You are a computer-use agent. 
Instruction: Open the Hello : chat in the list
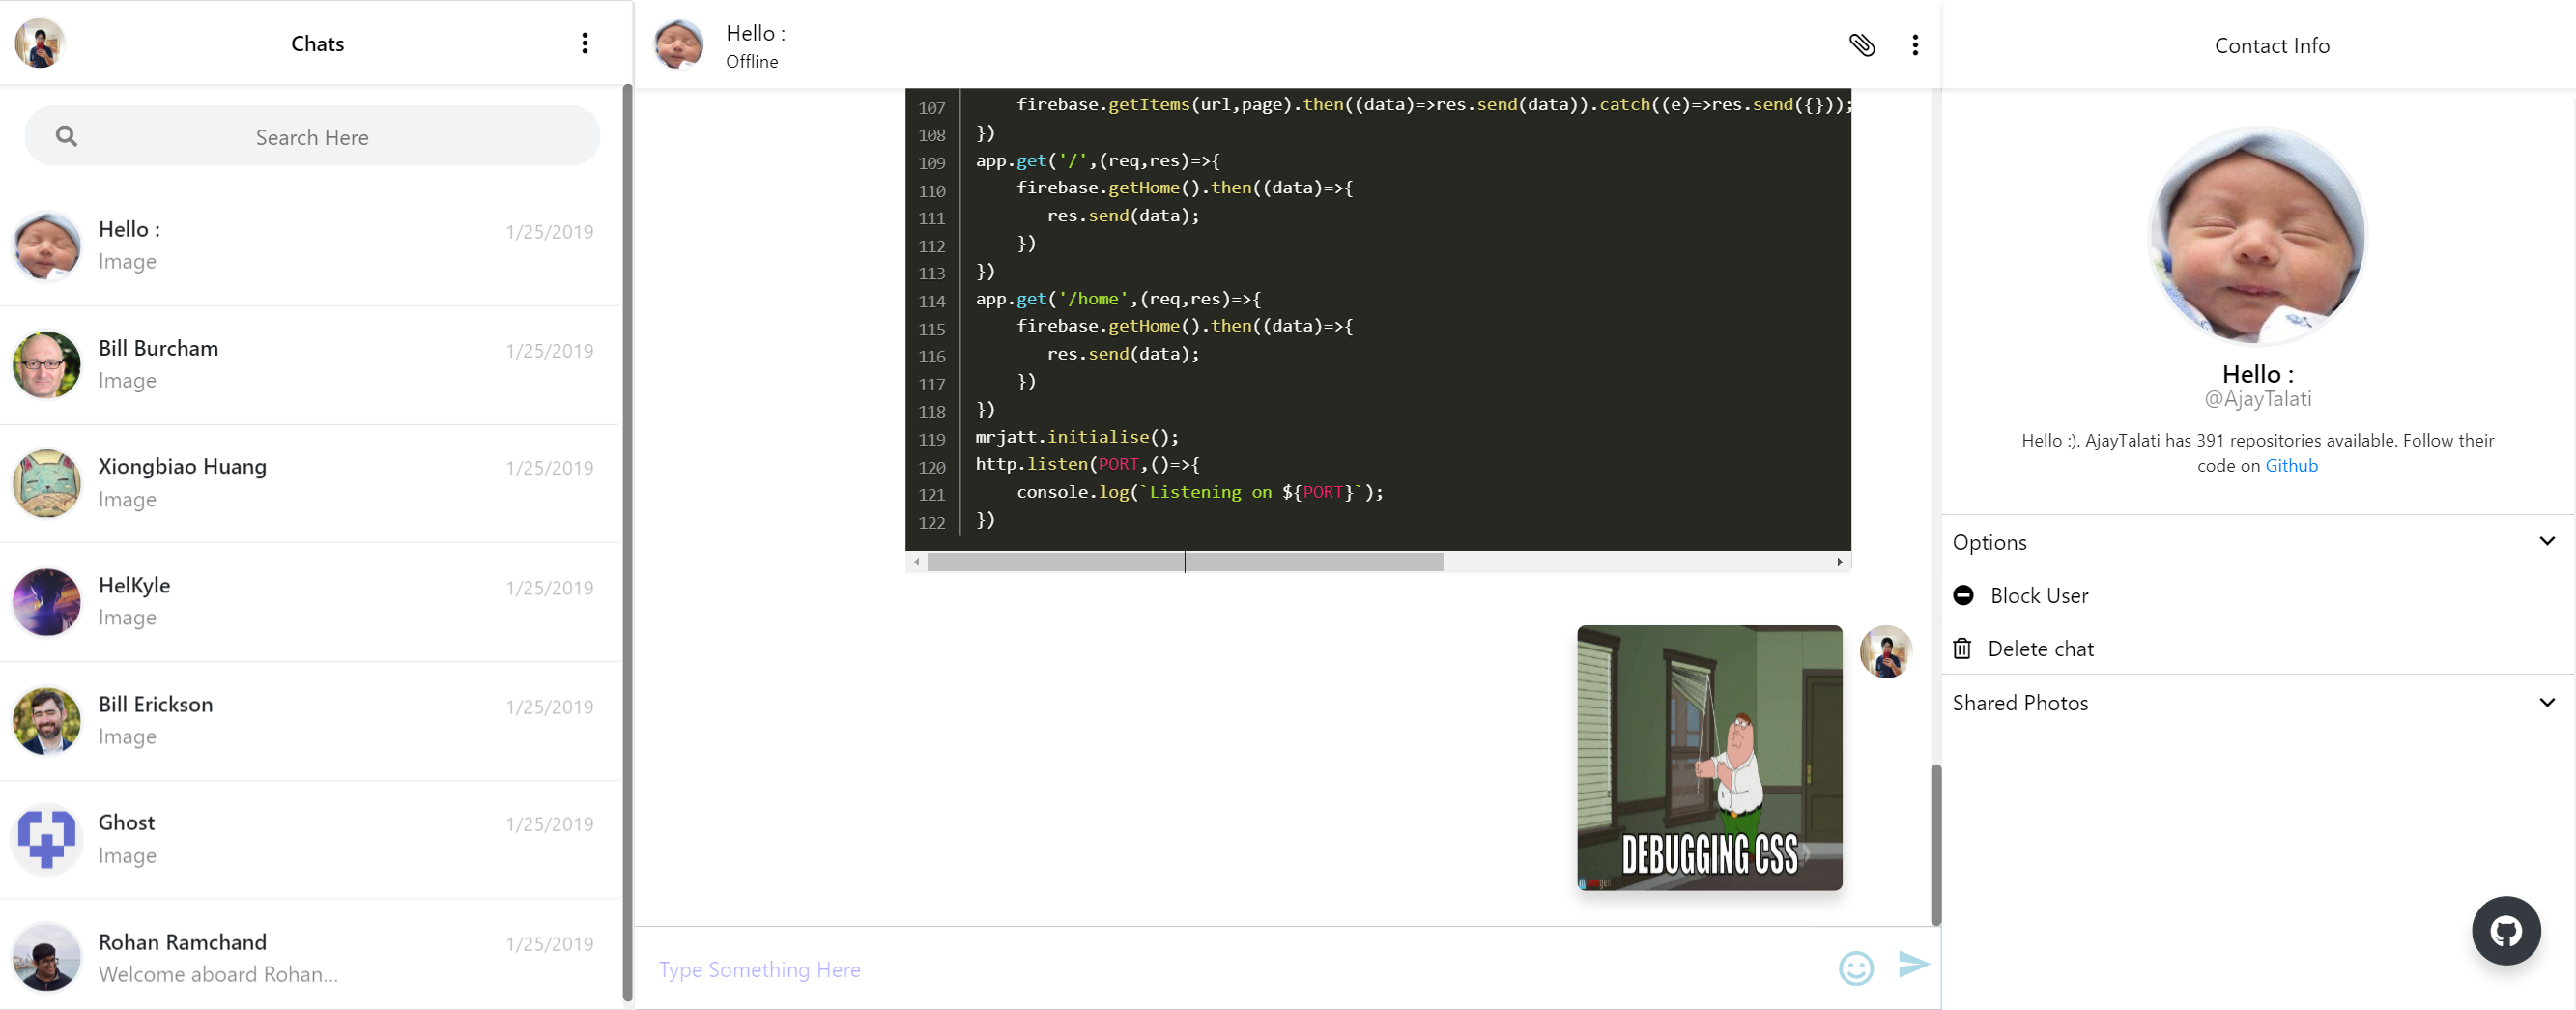click(310, 245)
